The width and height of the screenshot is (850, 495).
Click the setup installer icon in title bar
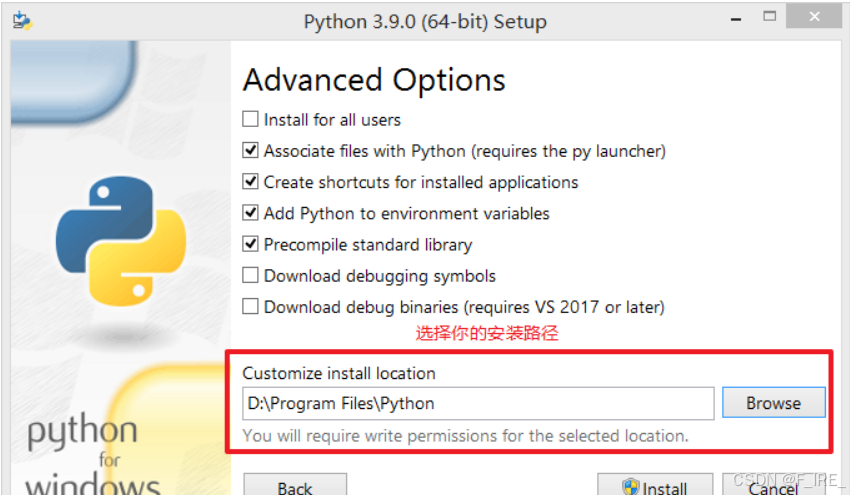(22, 21)
